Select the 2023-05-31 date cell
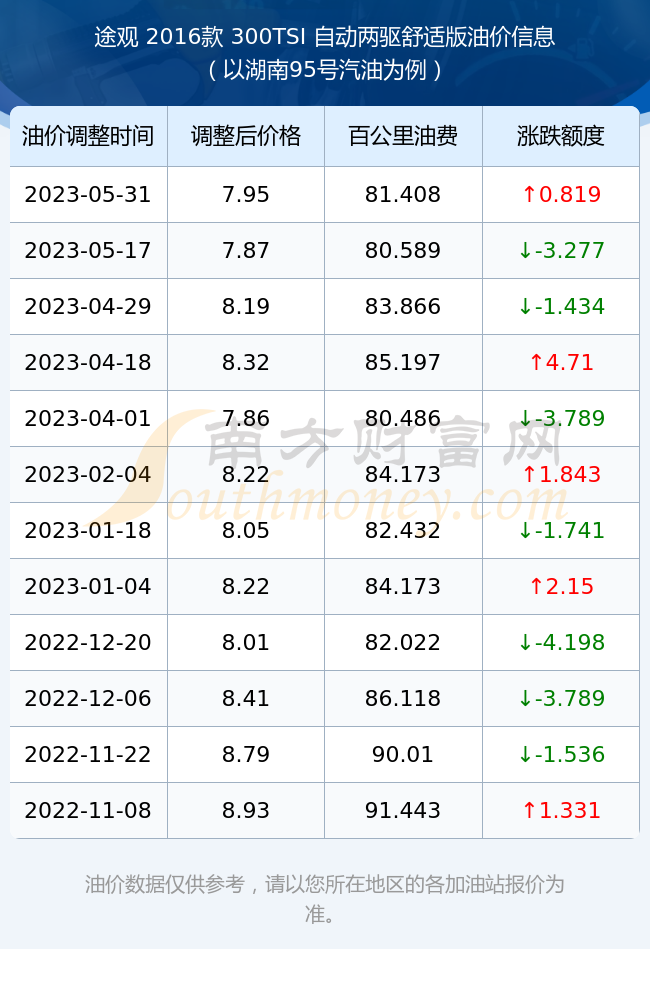 click(88, 195)
